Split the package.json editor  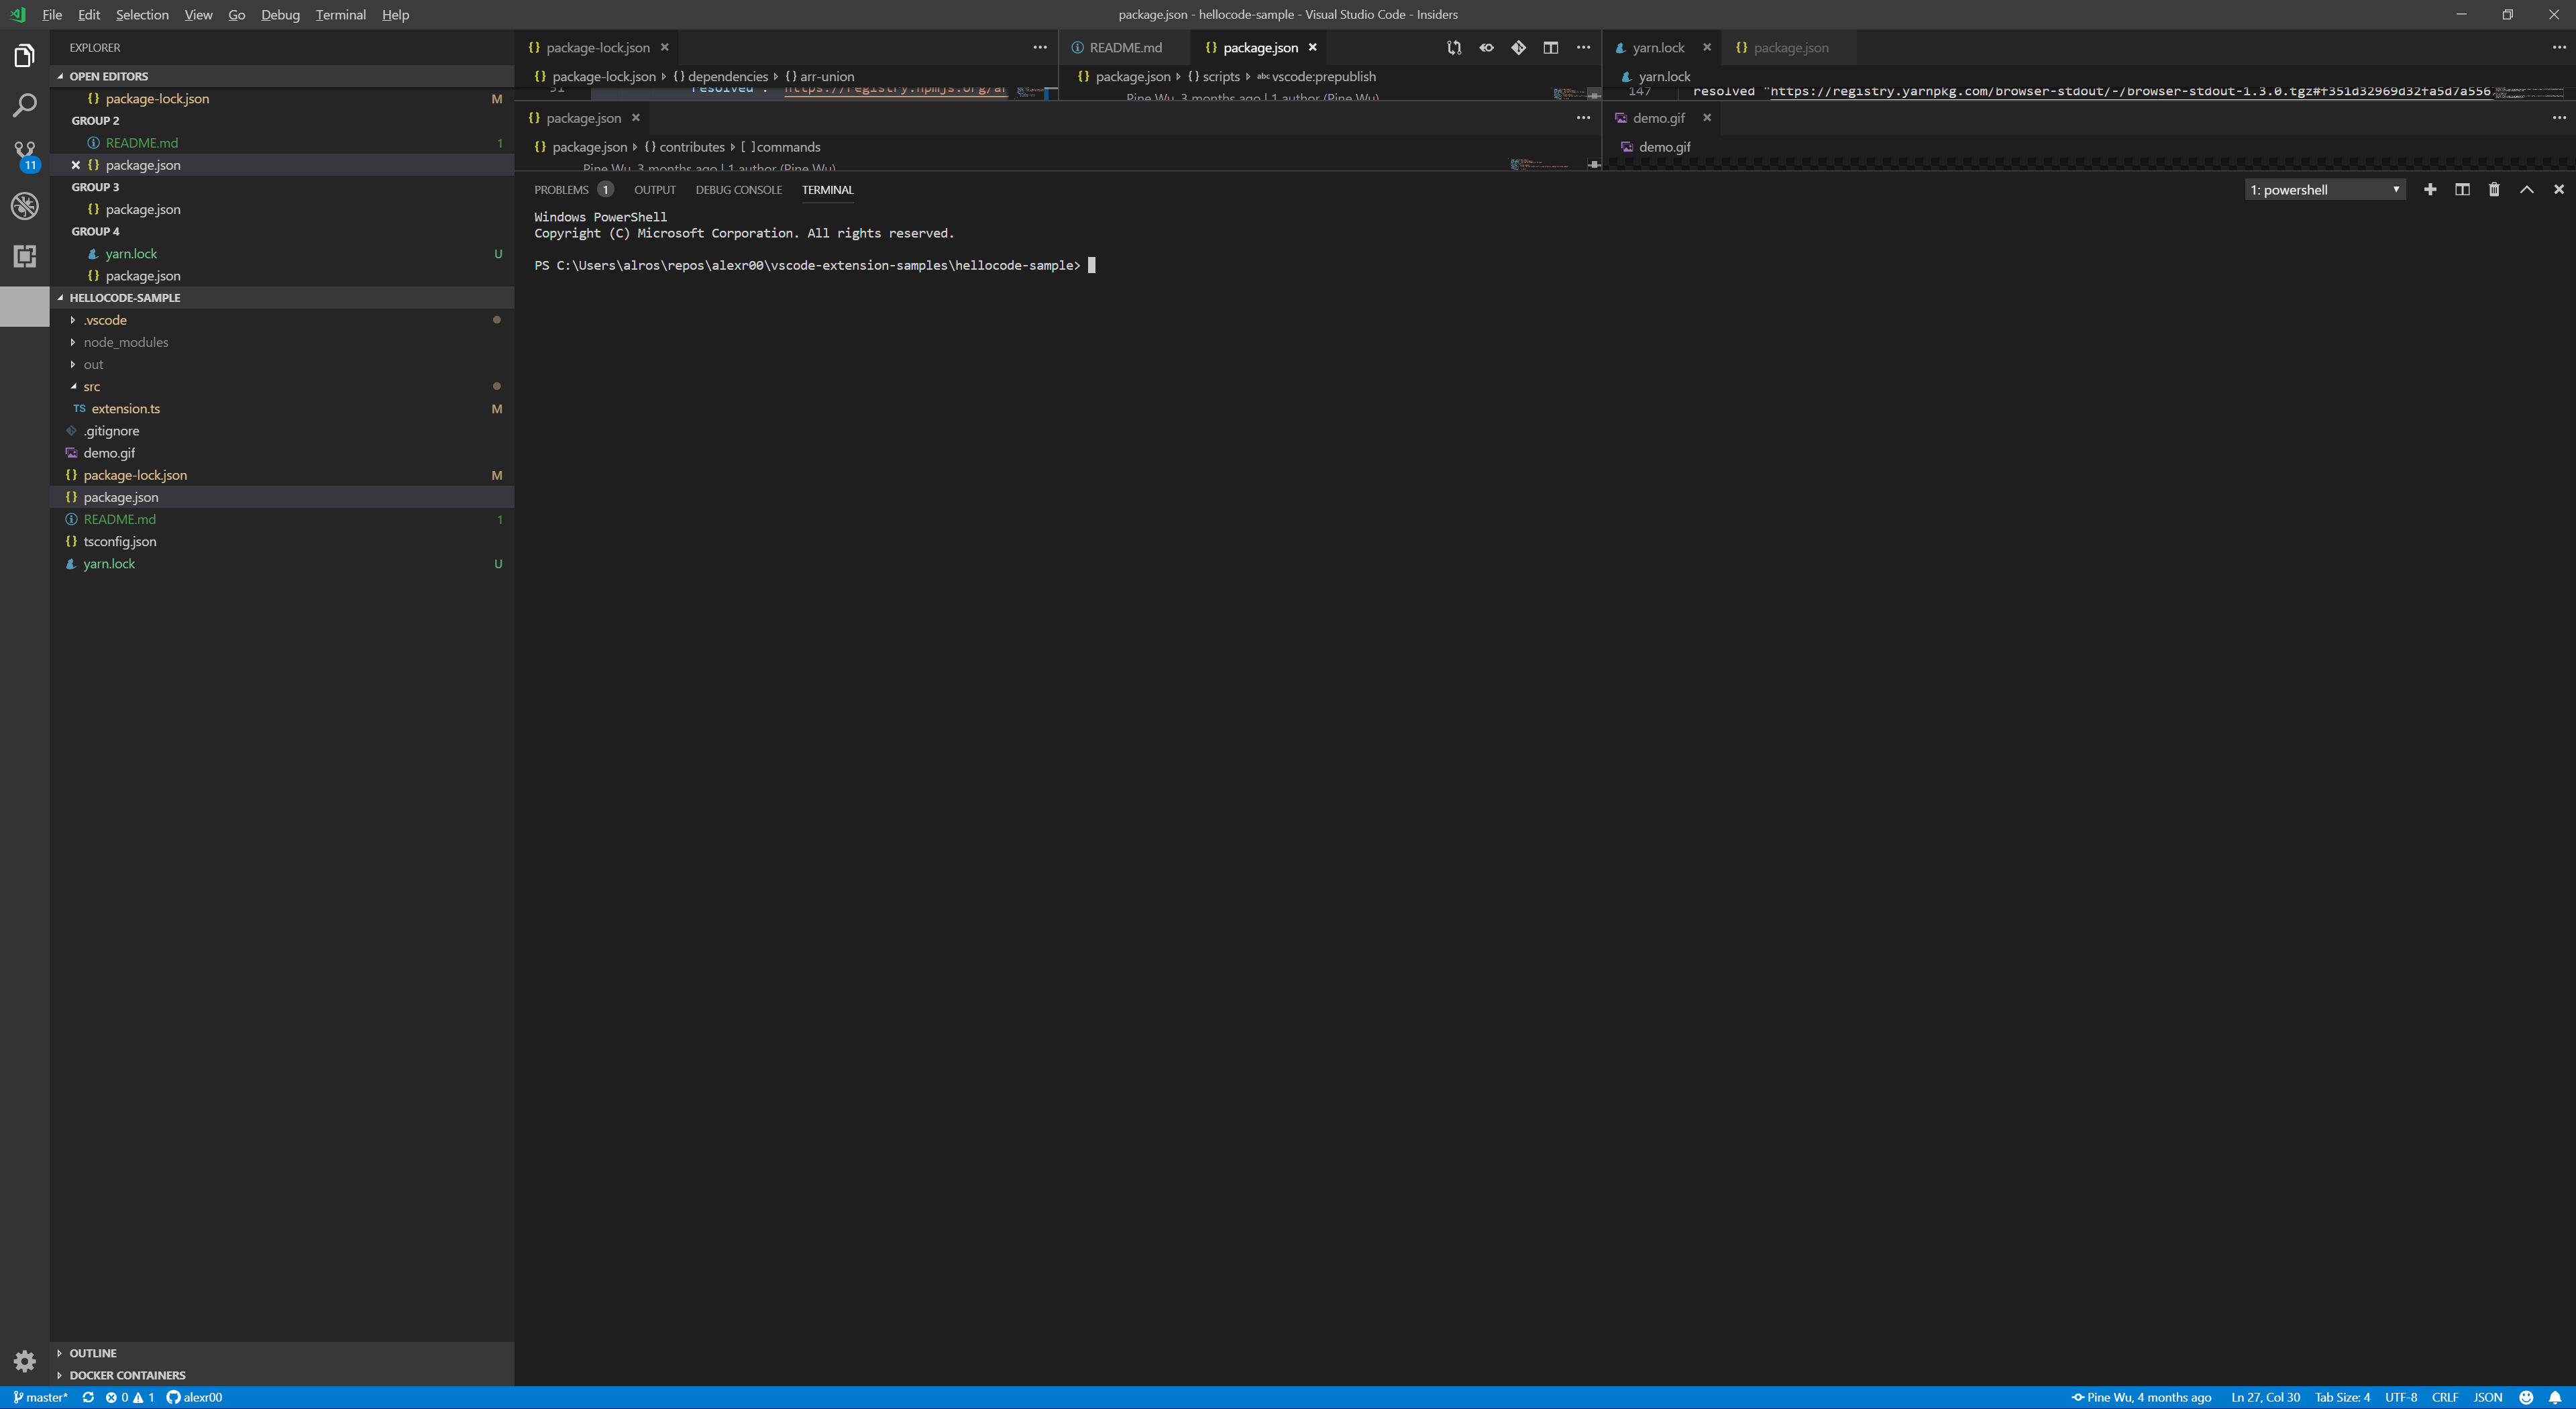point(1552,47)
